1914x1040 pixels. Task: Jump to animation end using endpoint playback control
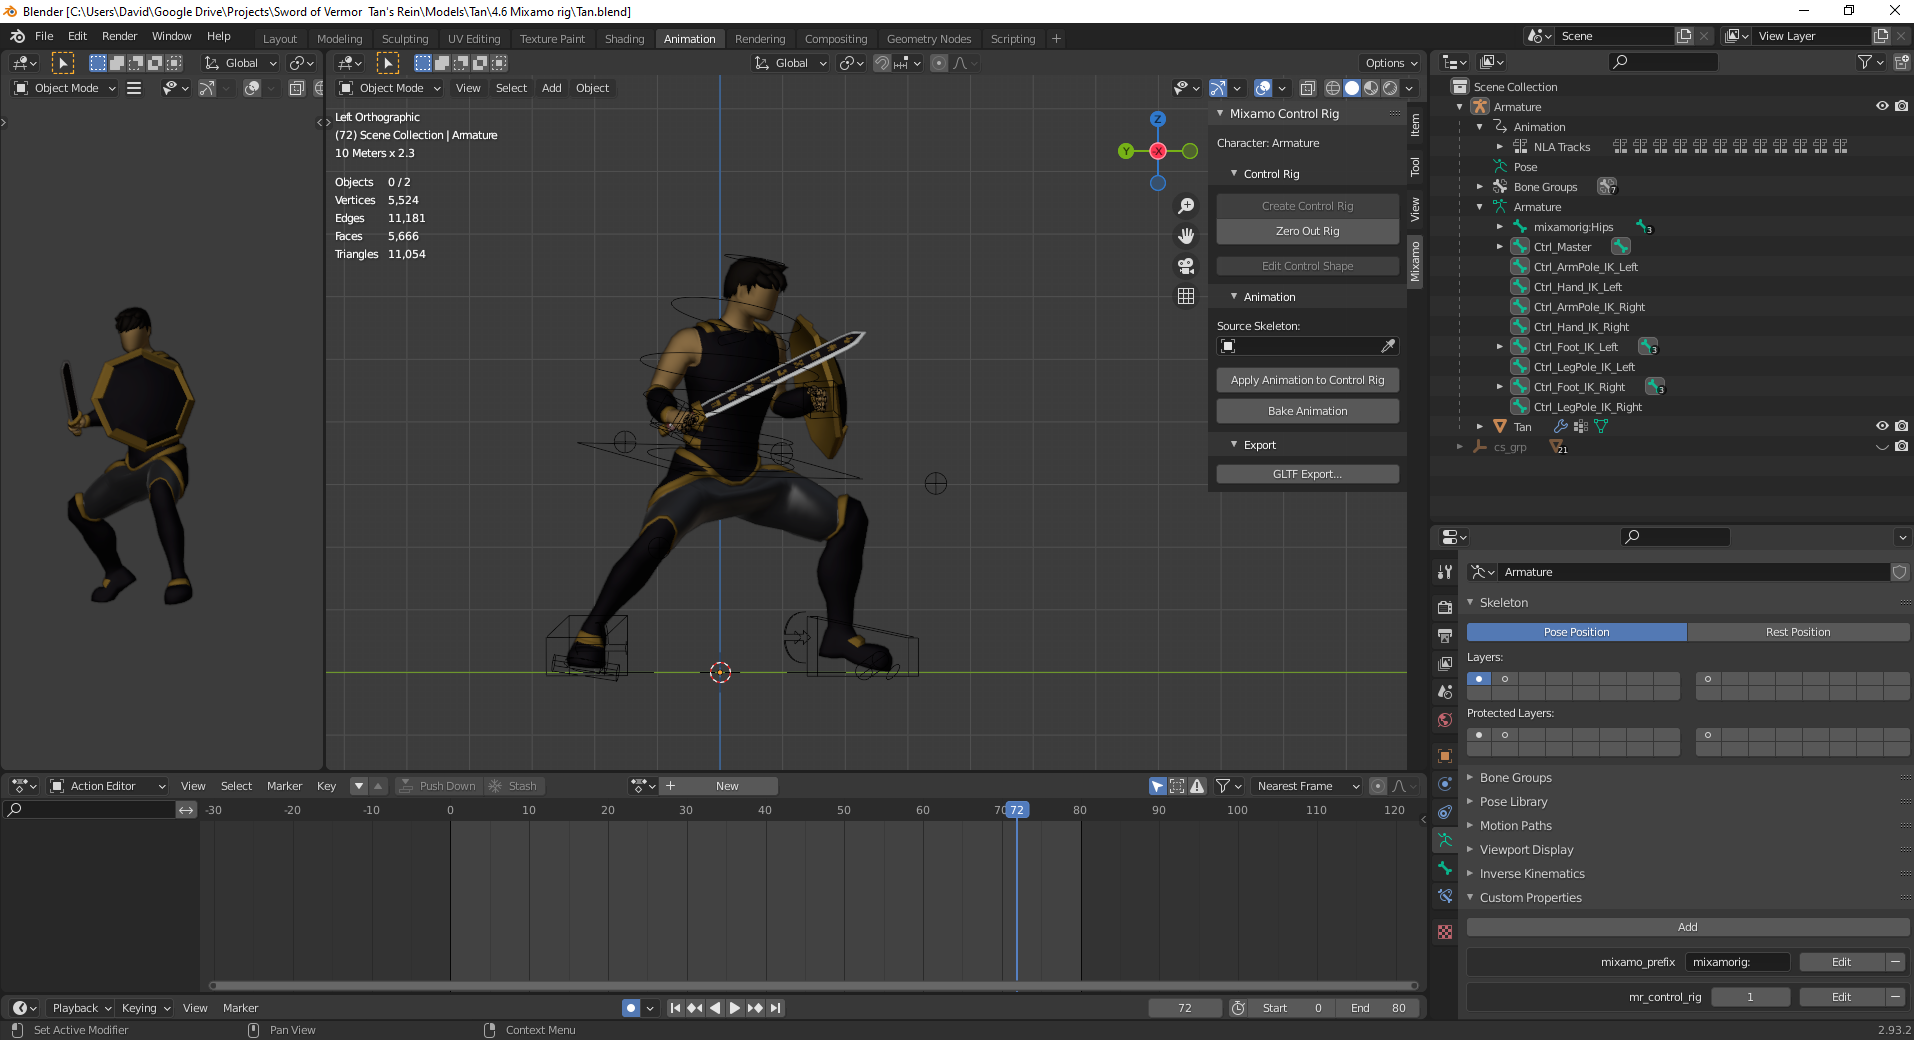(777, 1008)
